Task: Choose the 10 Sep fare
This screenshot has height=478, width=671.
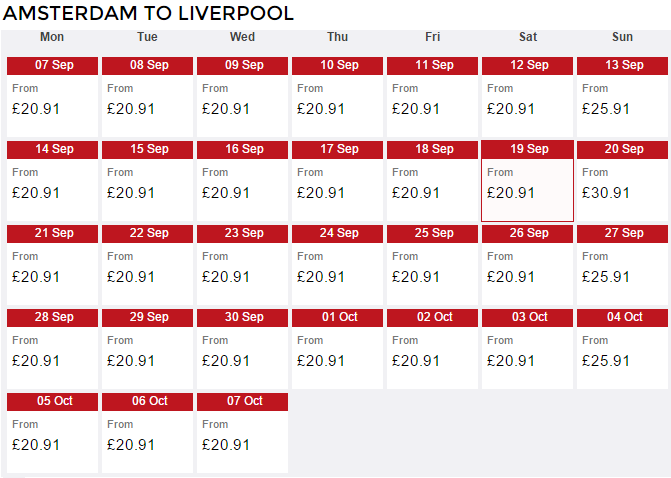Action: click(x=337, y=97)
